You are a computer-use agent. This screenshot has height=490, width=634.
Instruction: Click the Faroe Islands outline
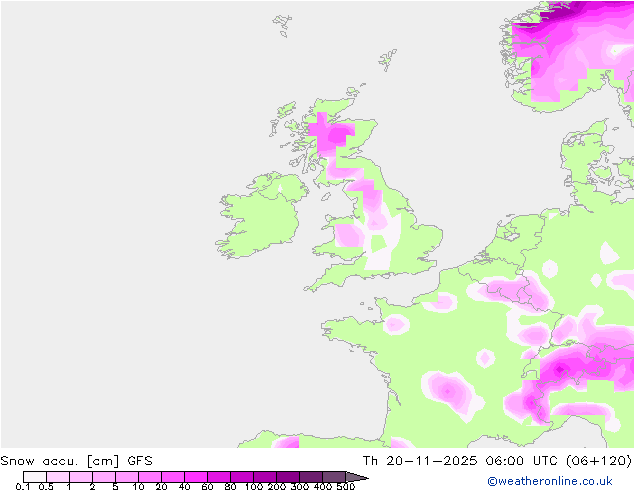click(282, 25)
